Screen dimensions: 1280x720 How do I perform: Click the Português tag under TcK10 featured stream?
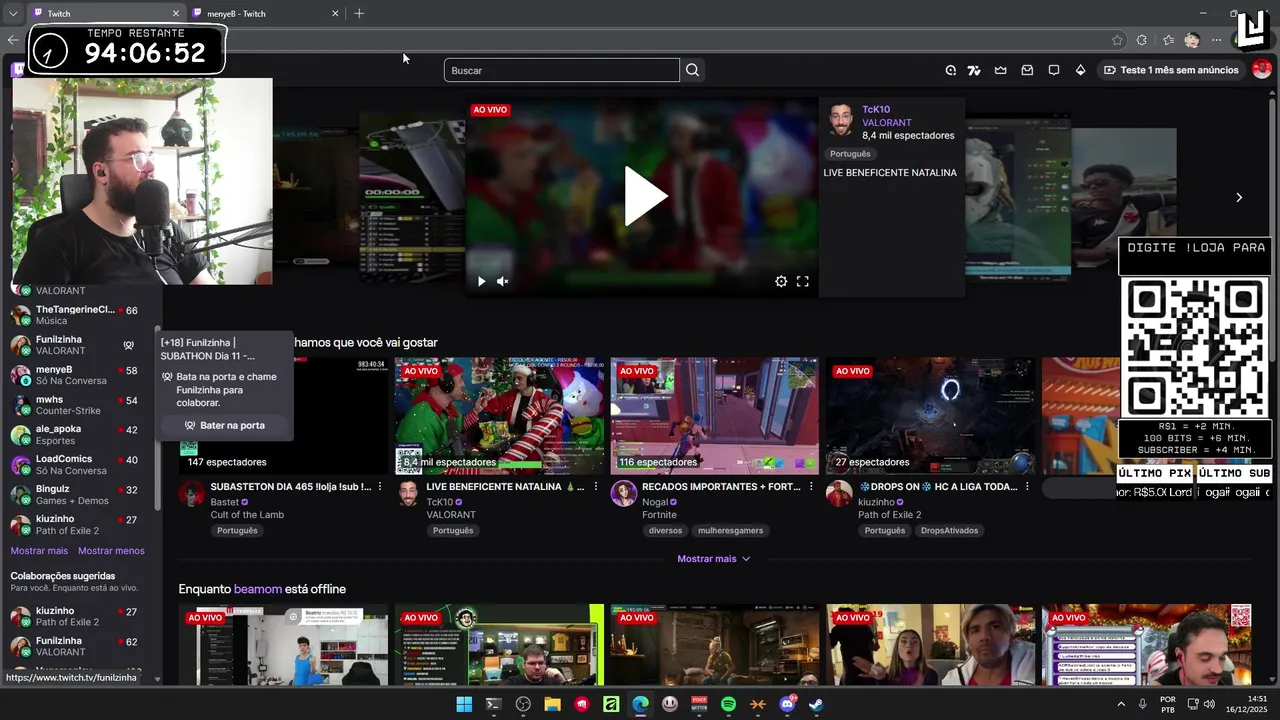coord(850,154)
